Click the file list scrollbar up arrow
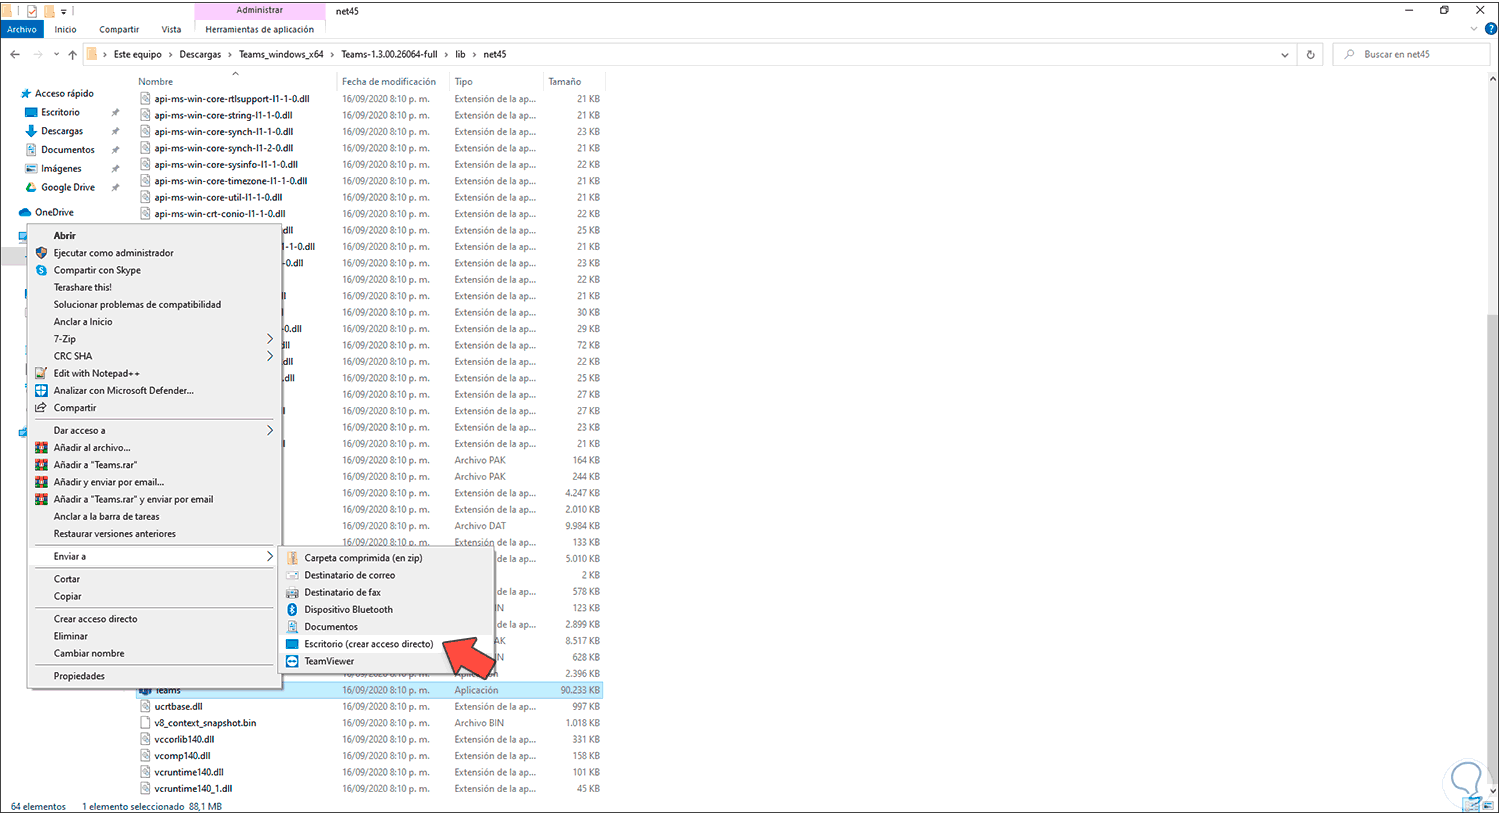Image resolution: width=1500 pixels, height=813 pixels. 1492,80
